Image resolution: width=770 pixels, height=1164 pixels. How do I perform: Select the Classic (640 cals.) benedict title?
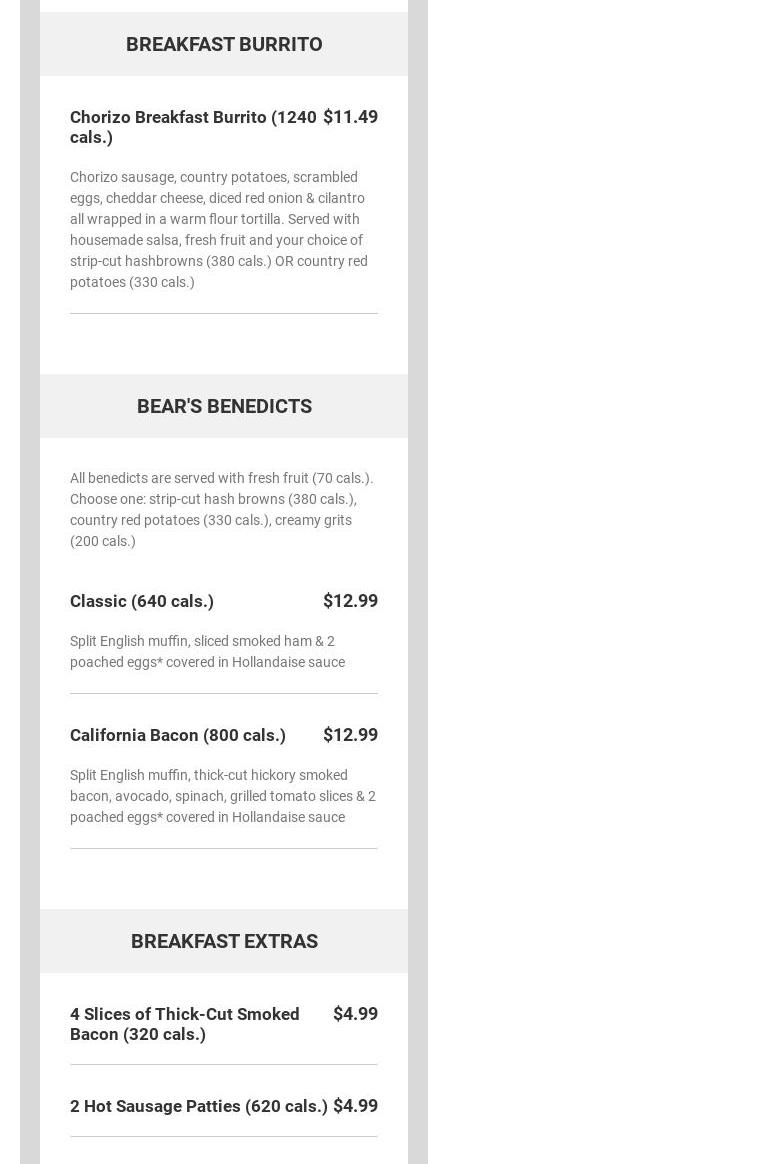[142, 601]
